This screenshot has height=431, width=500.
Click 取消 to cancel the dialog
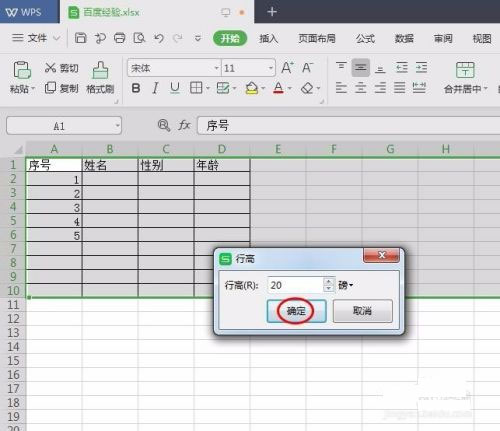pos(363,311)
